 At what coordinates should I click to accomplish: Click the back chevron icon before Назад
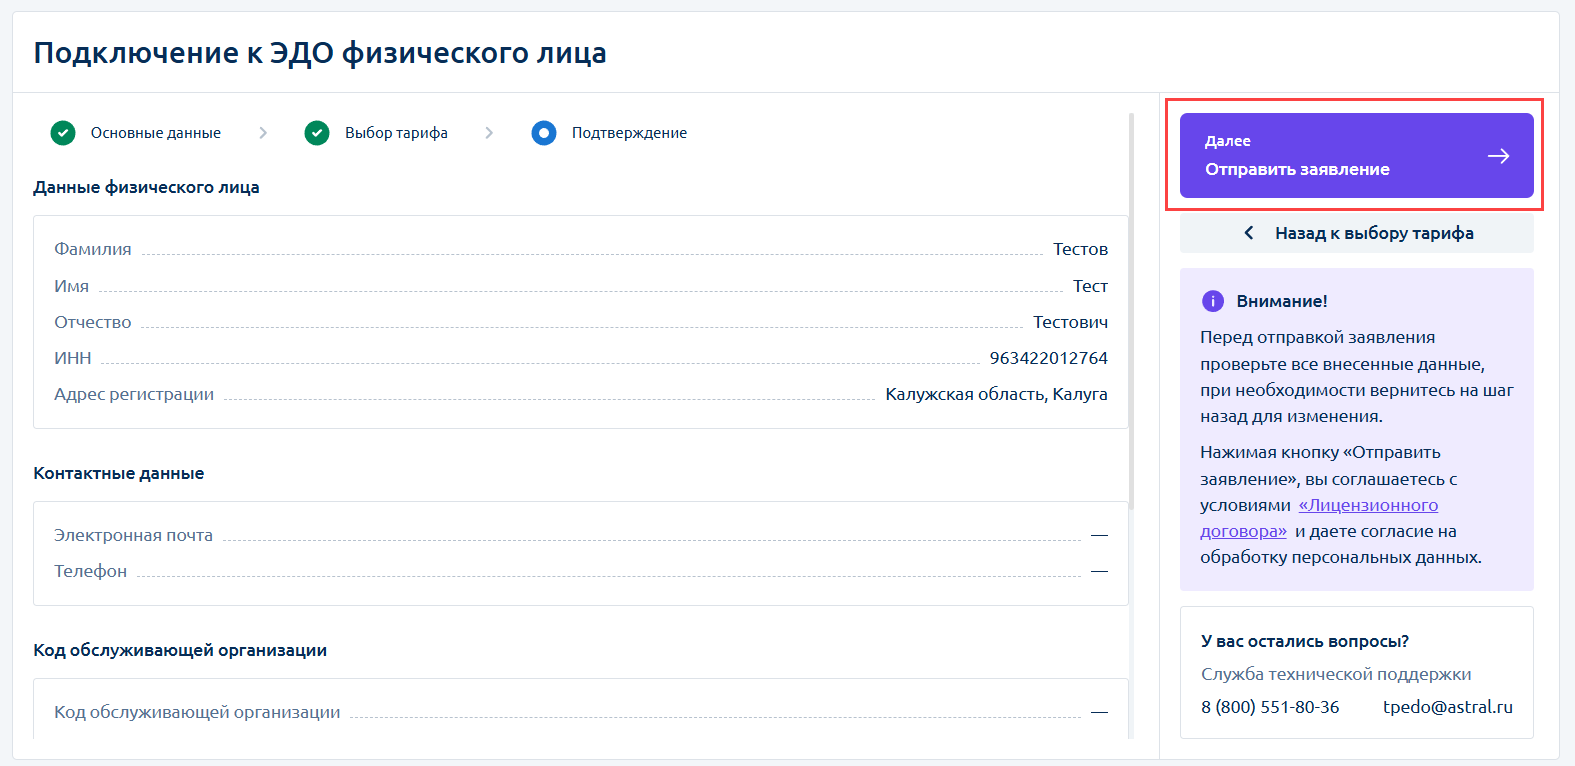[x=1249, y=233]
